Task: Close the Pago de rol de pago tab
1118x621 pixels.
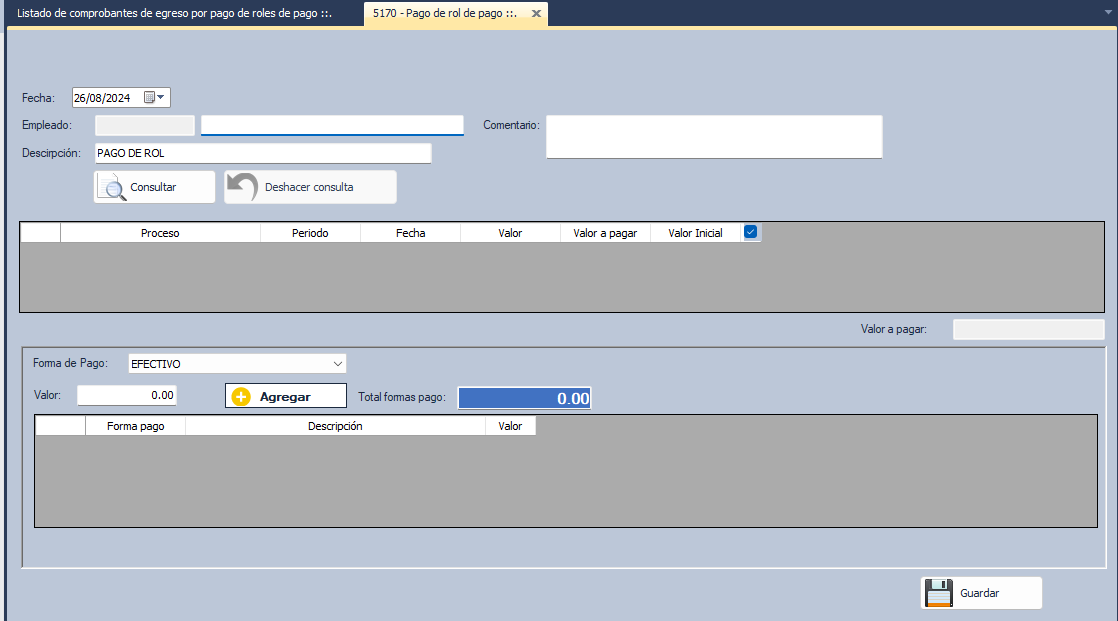Action: (x=536, y=14)
